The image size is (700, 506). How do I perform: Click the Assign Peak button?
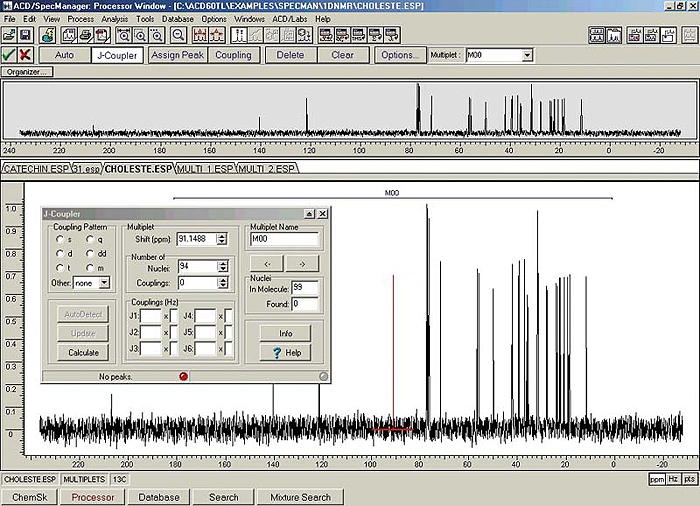point(177,55)
